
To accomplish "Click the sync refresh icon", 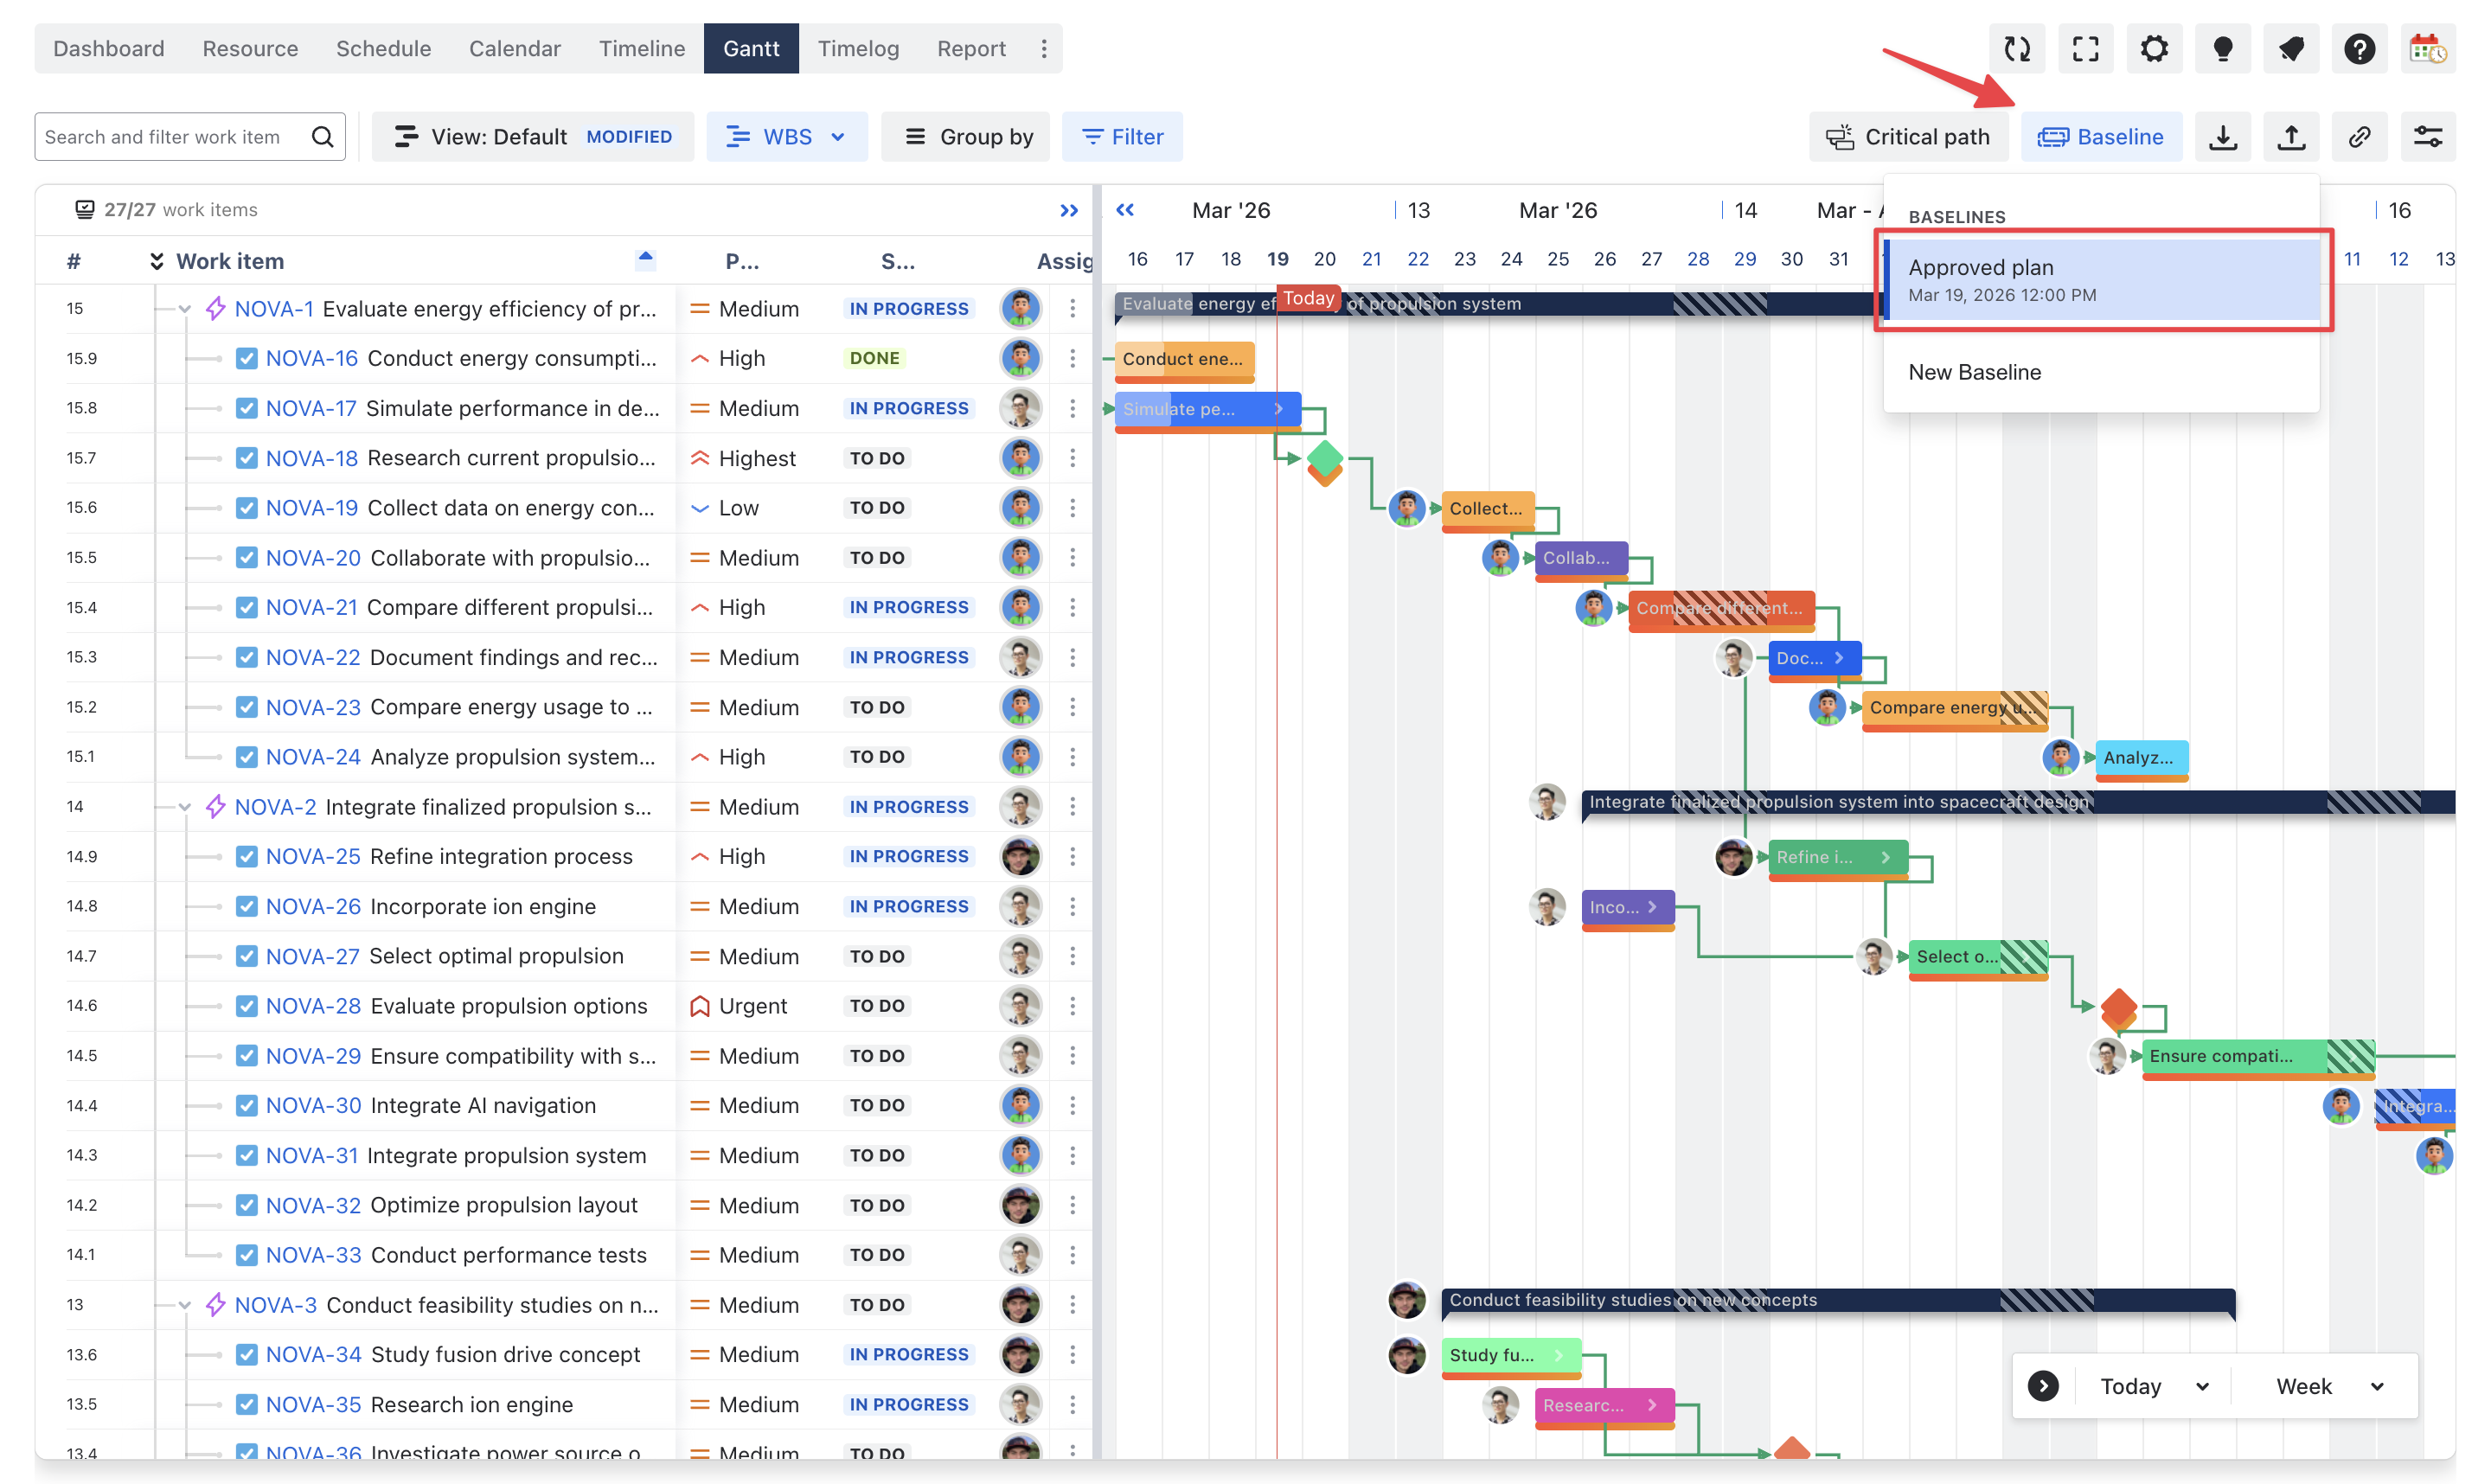I will pos(2016,49).
